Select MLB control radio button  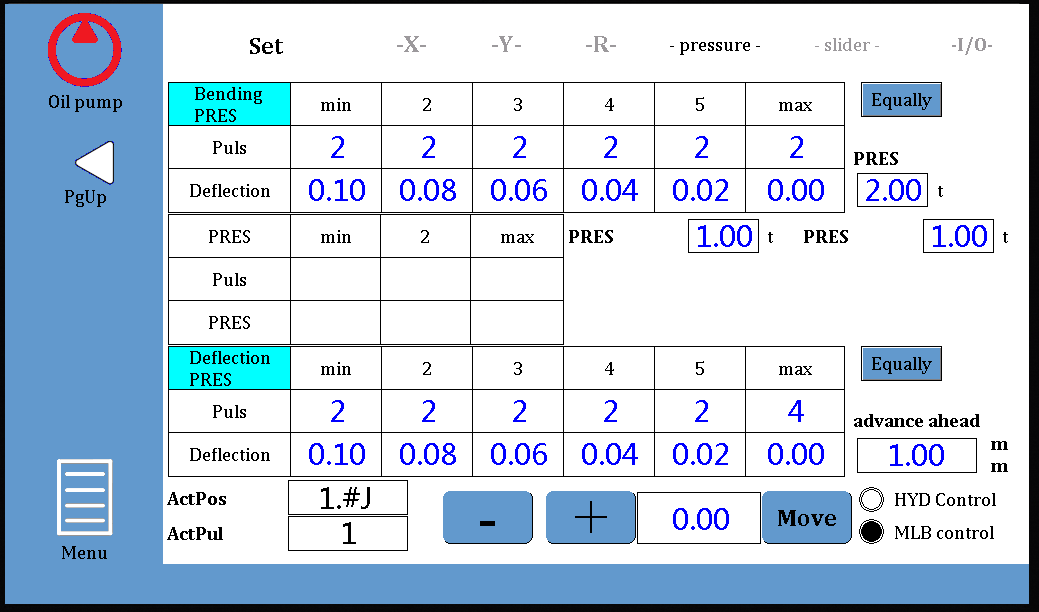872,533
